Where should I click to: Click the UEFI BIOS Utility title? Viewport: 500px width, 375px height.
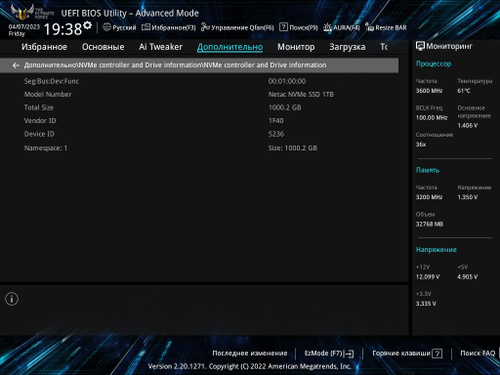130,13
